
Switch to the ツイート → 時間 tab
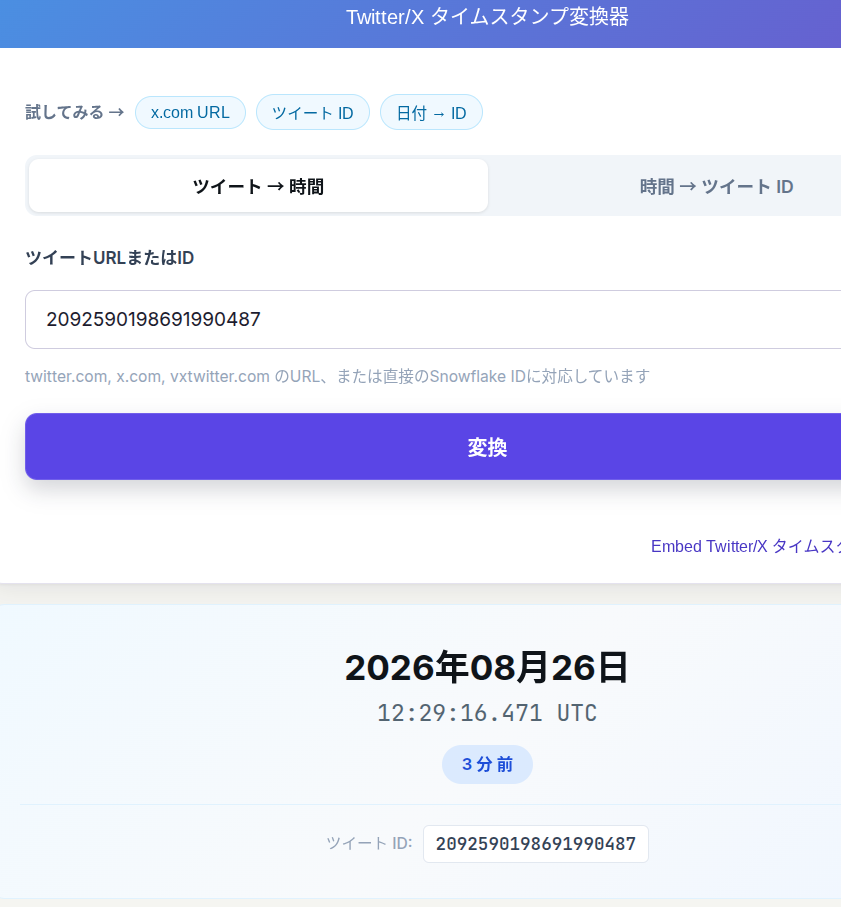click(258, 186)
